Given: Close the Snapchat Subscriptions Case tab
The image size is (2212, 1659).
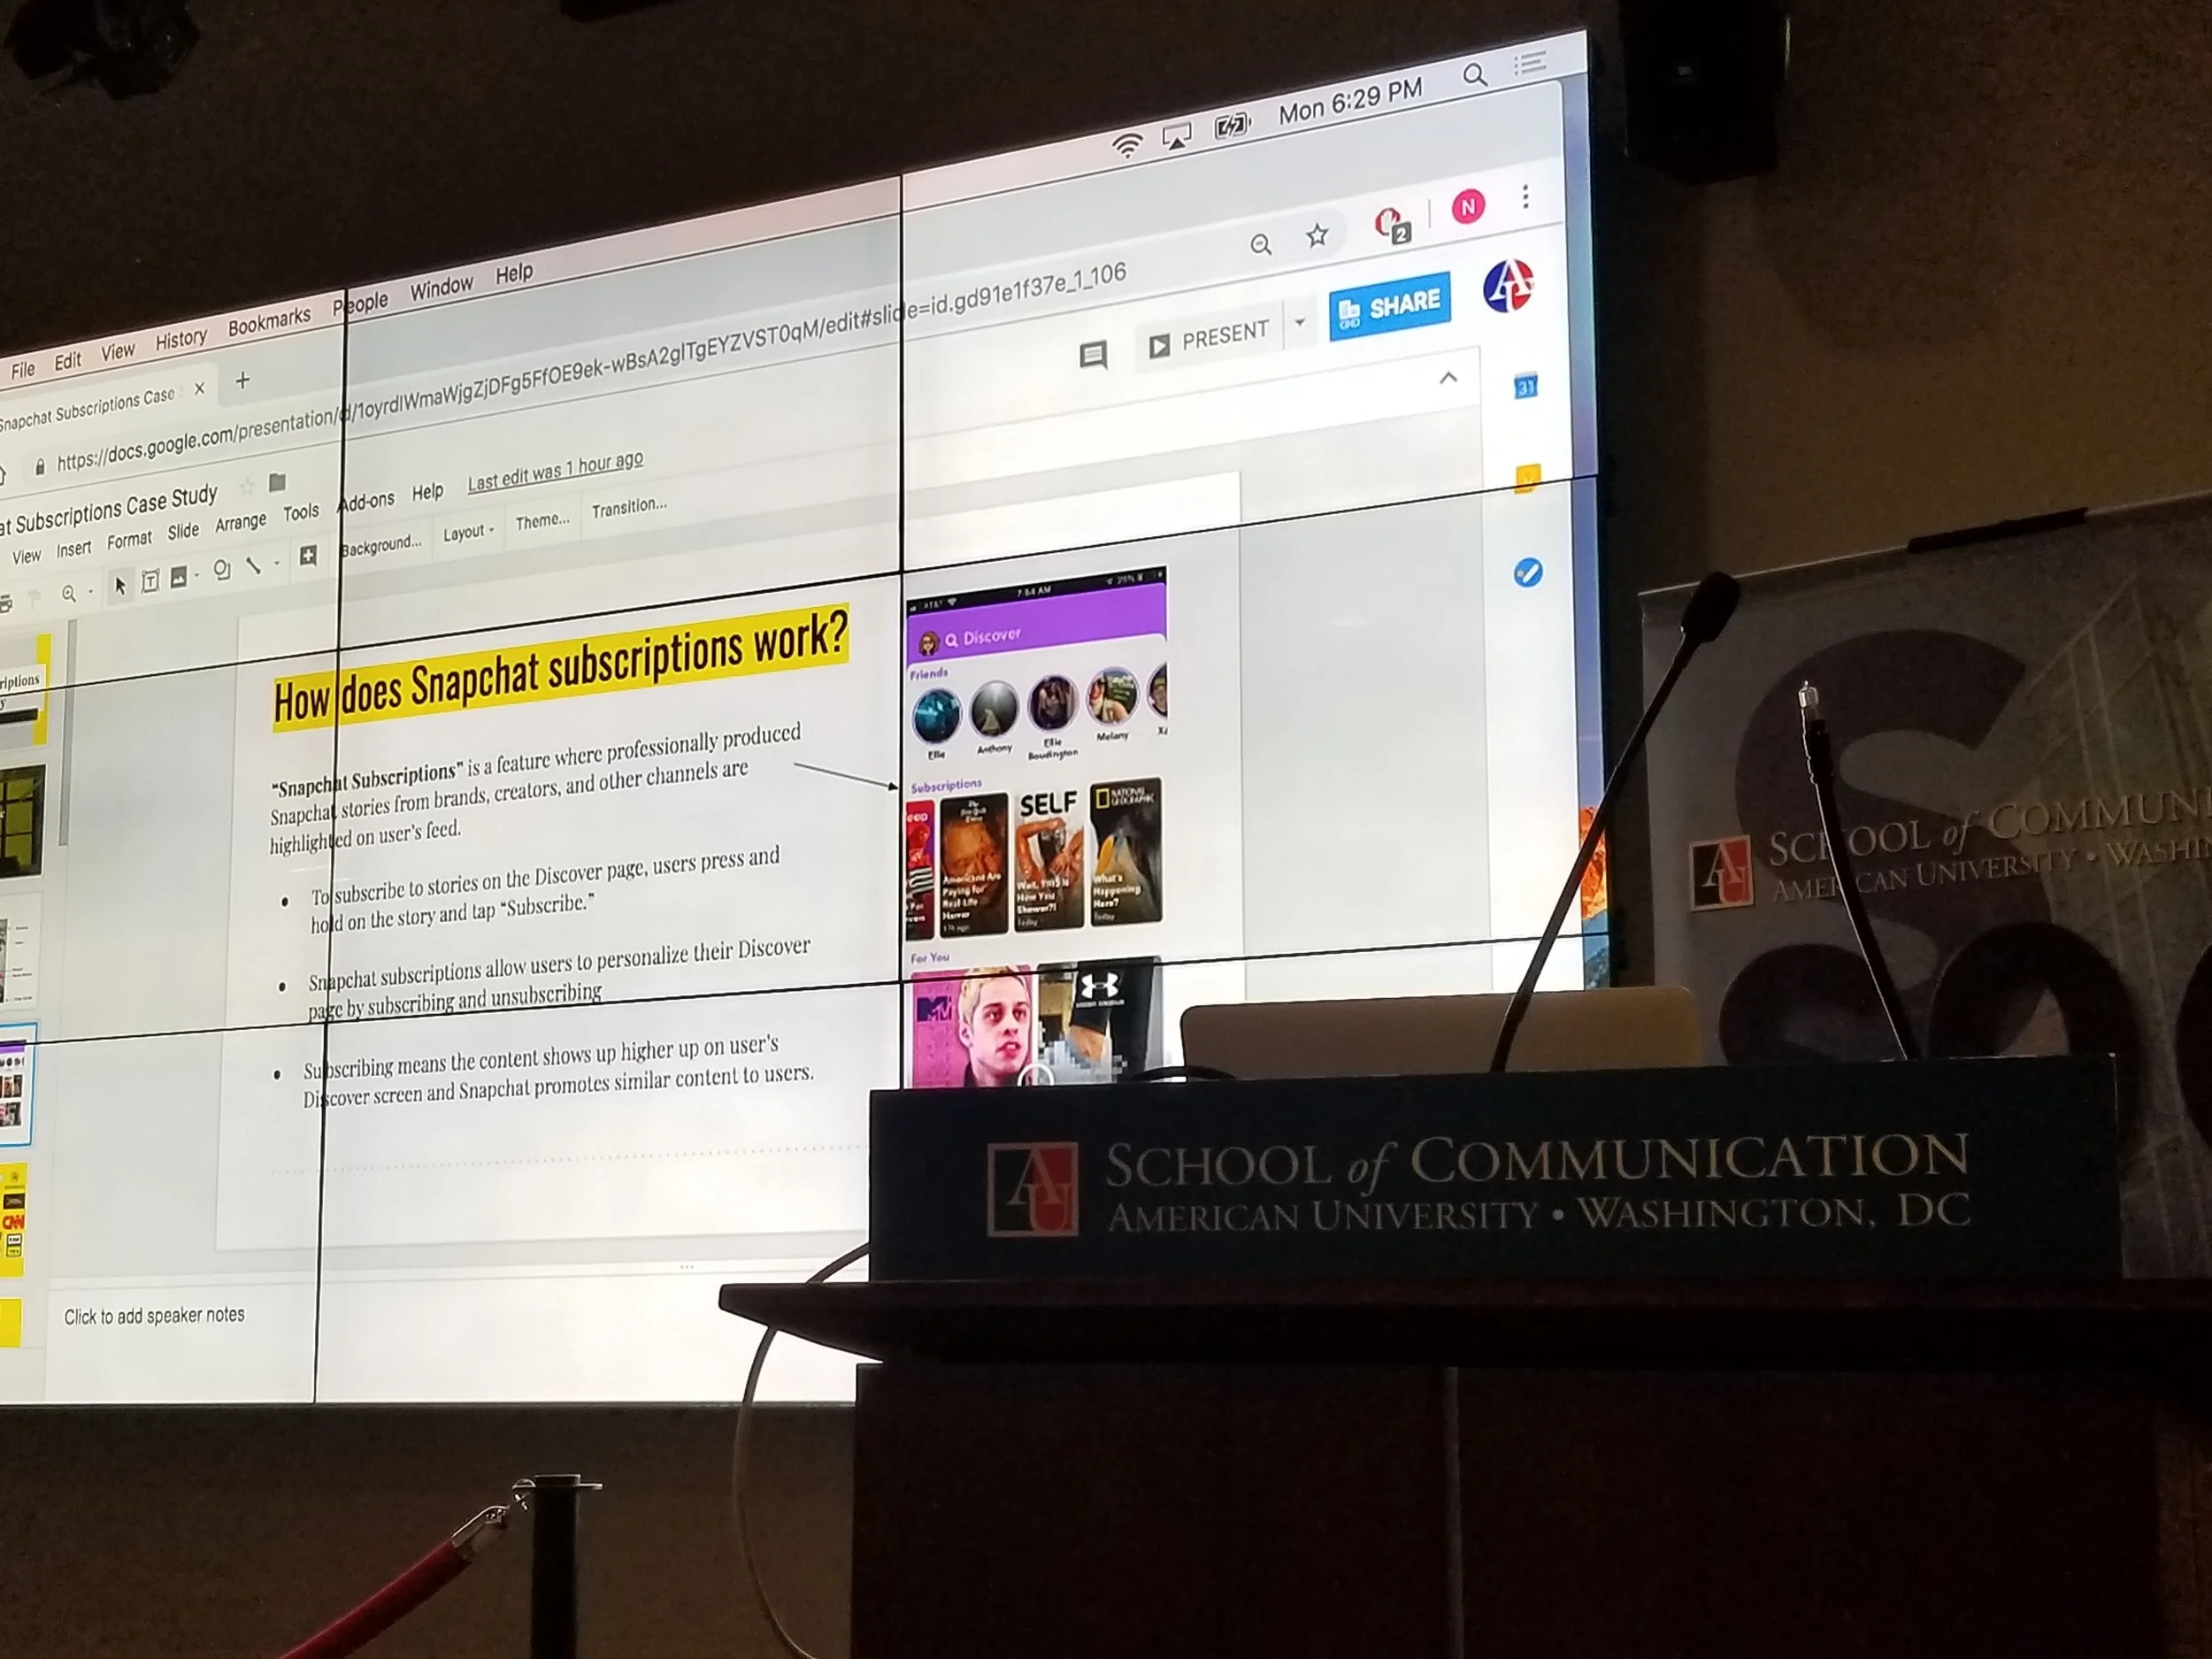Looking at the screenshot, I should click(x=199, y=389).
